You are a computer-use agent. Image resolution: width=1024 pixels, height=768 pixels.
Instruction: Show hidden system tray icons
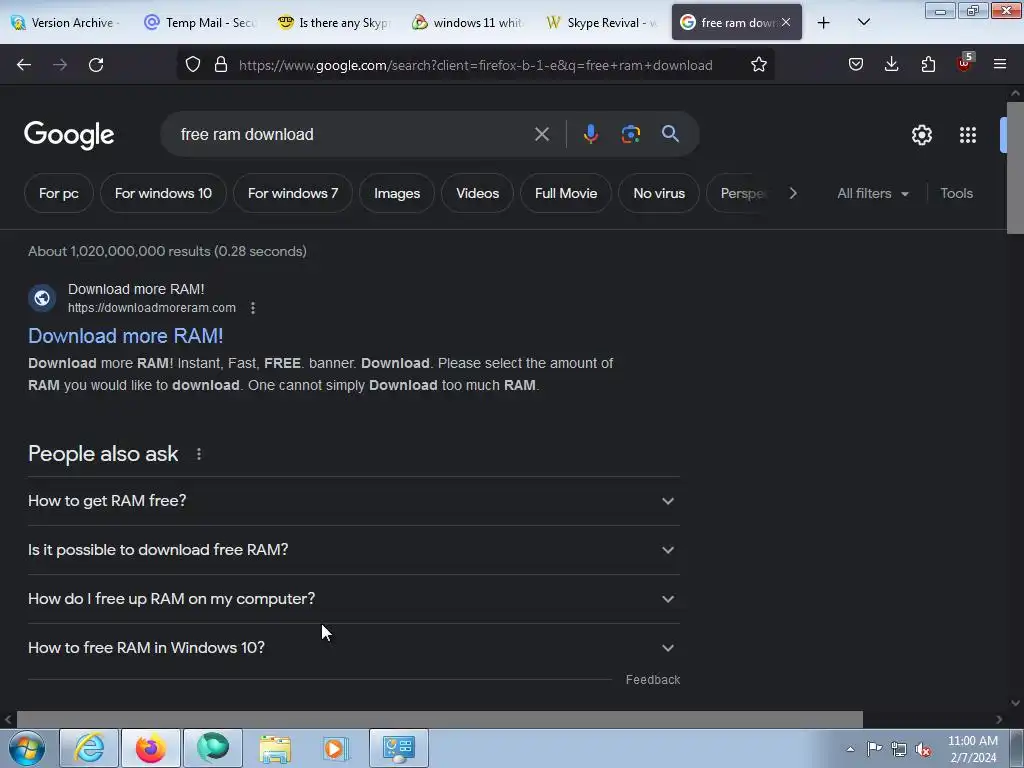[x=850, y=749]
